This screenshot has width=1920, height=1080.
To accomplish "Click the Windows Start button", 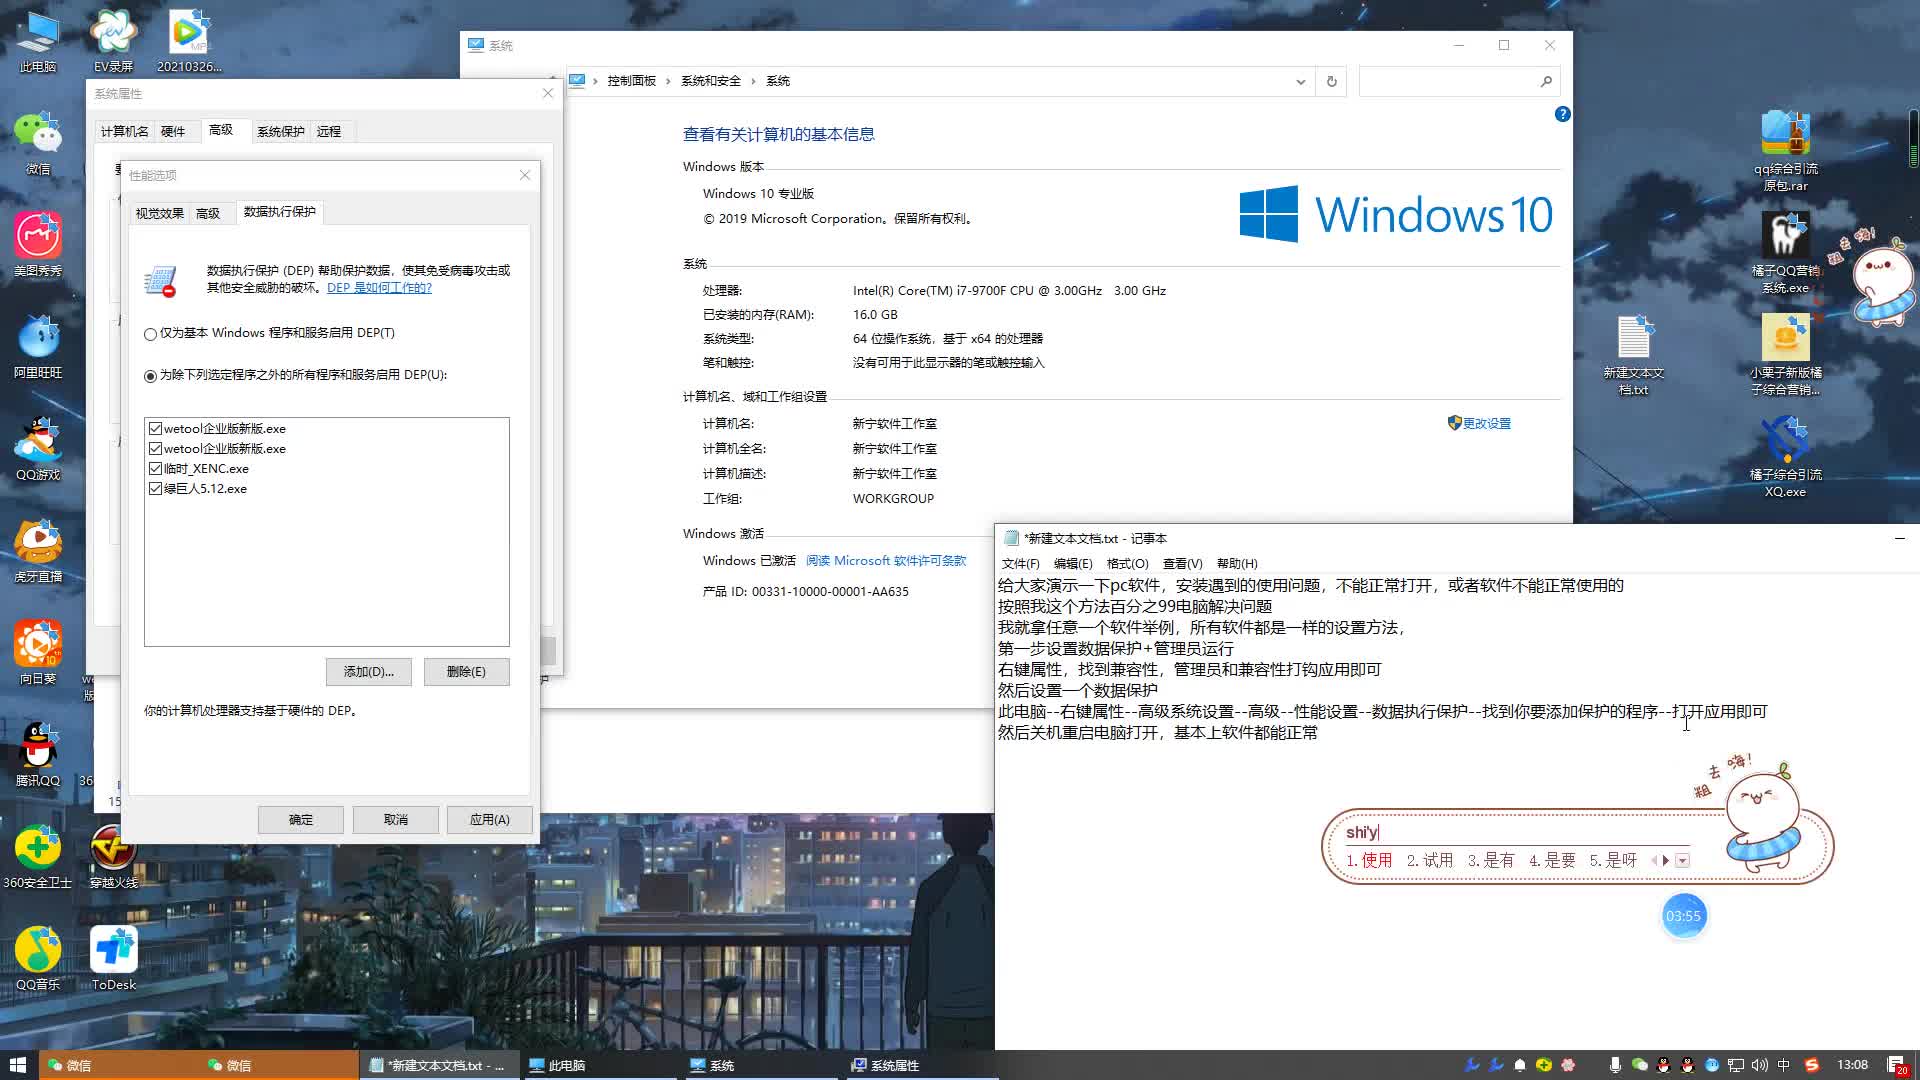I will tap(17, 1065).
